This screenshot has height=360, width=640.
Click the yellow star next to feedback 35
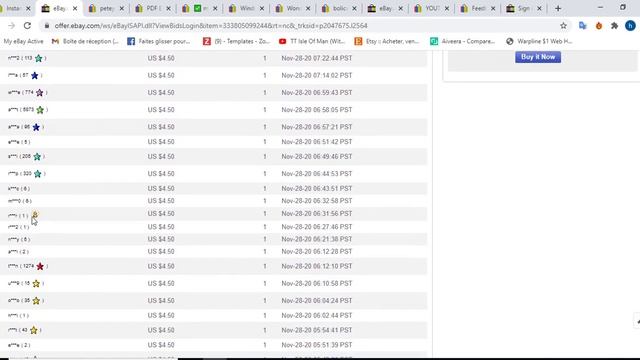point(36,301)
